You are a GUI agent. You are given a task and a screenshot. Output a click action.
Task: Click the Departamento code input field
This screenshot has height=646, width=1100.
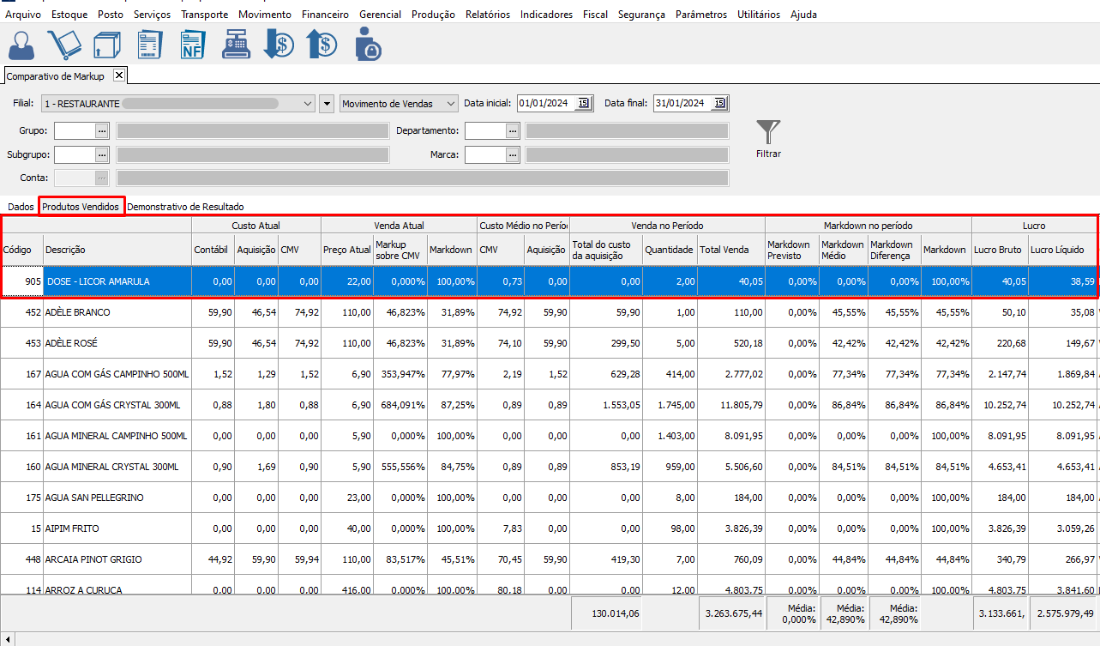pos(485,131)
